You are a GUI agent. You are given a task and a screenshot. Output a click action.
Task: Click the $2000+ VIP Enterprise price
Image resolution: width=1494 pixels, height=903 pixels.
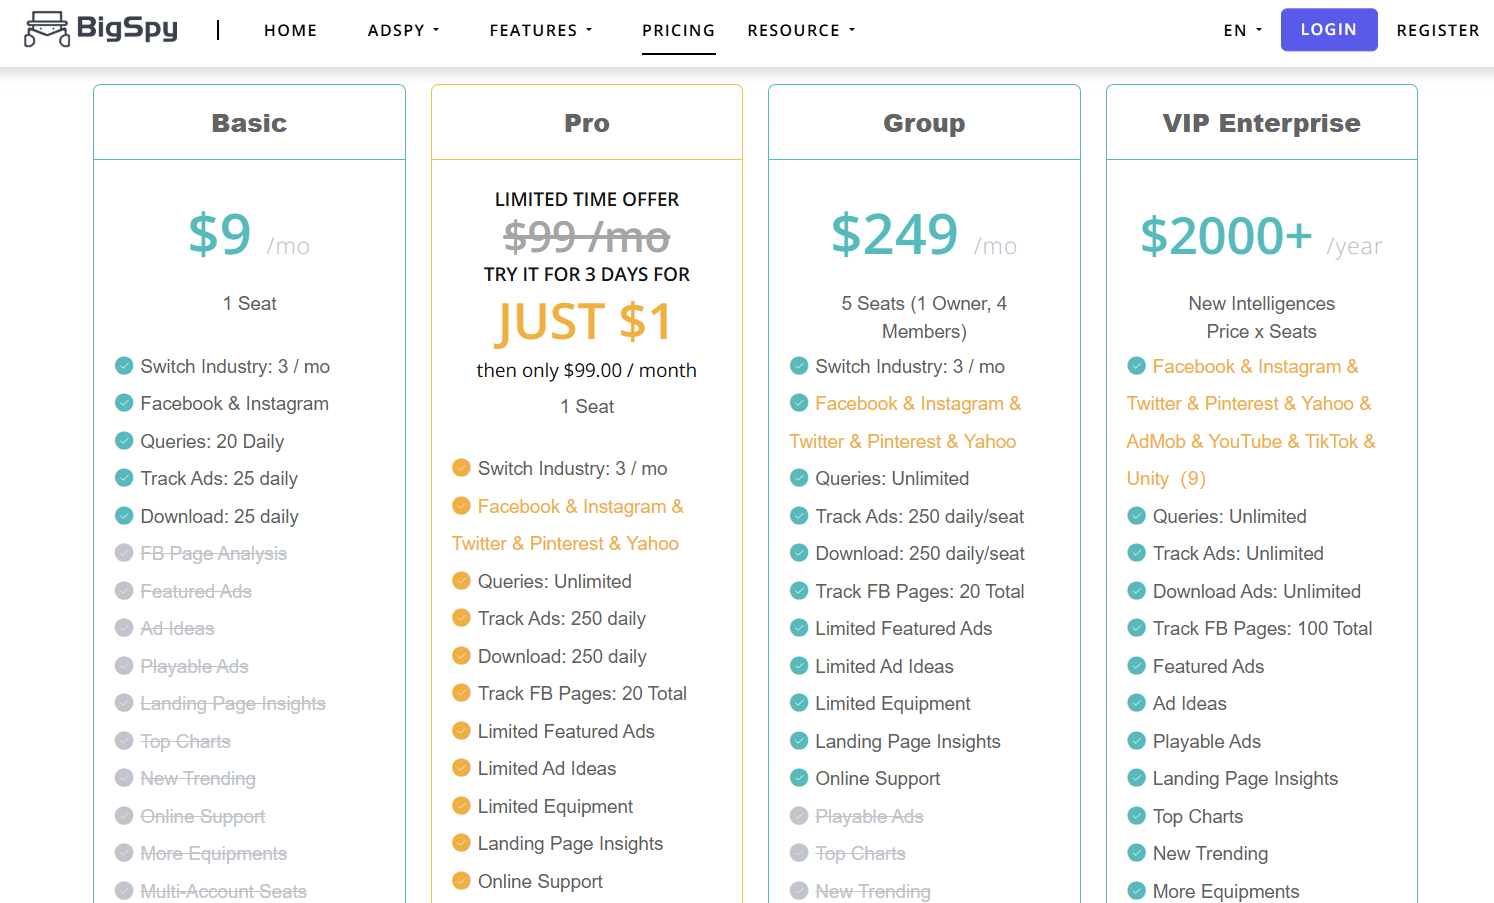1226,236
